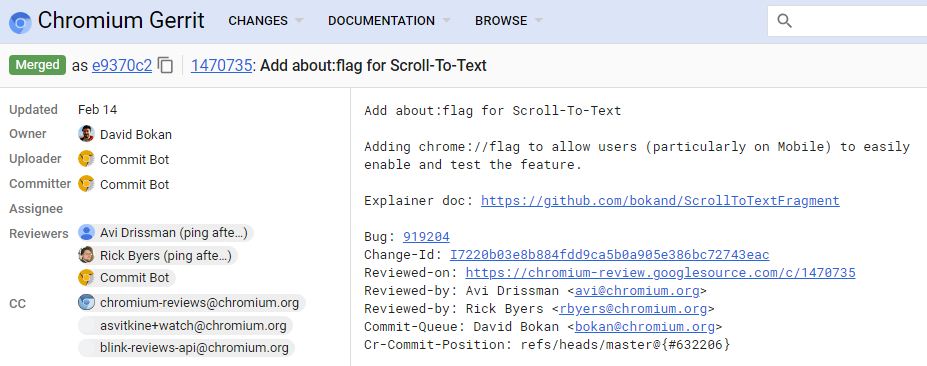Select Commit Bot reviewer chip
927x366 pixels.
pos(127,277)
